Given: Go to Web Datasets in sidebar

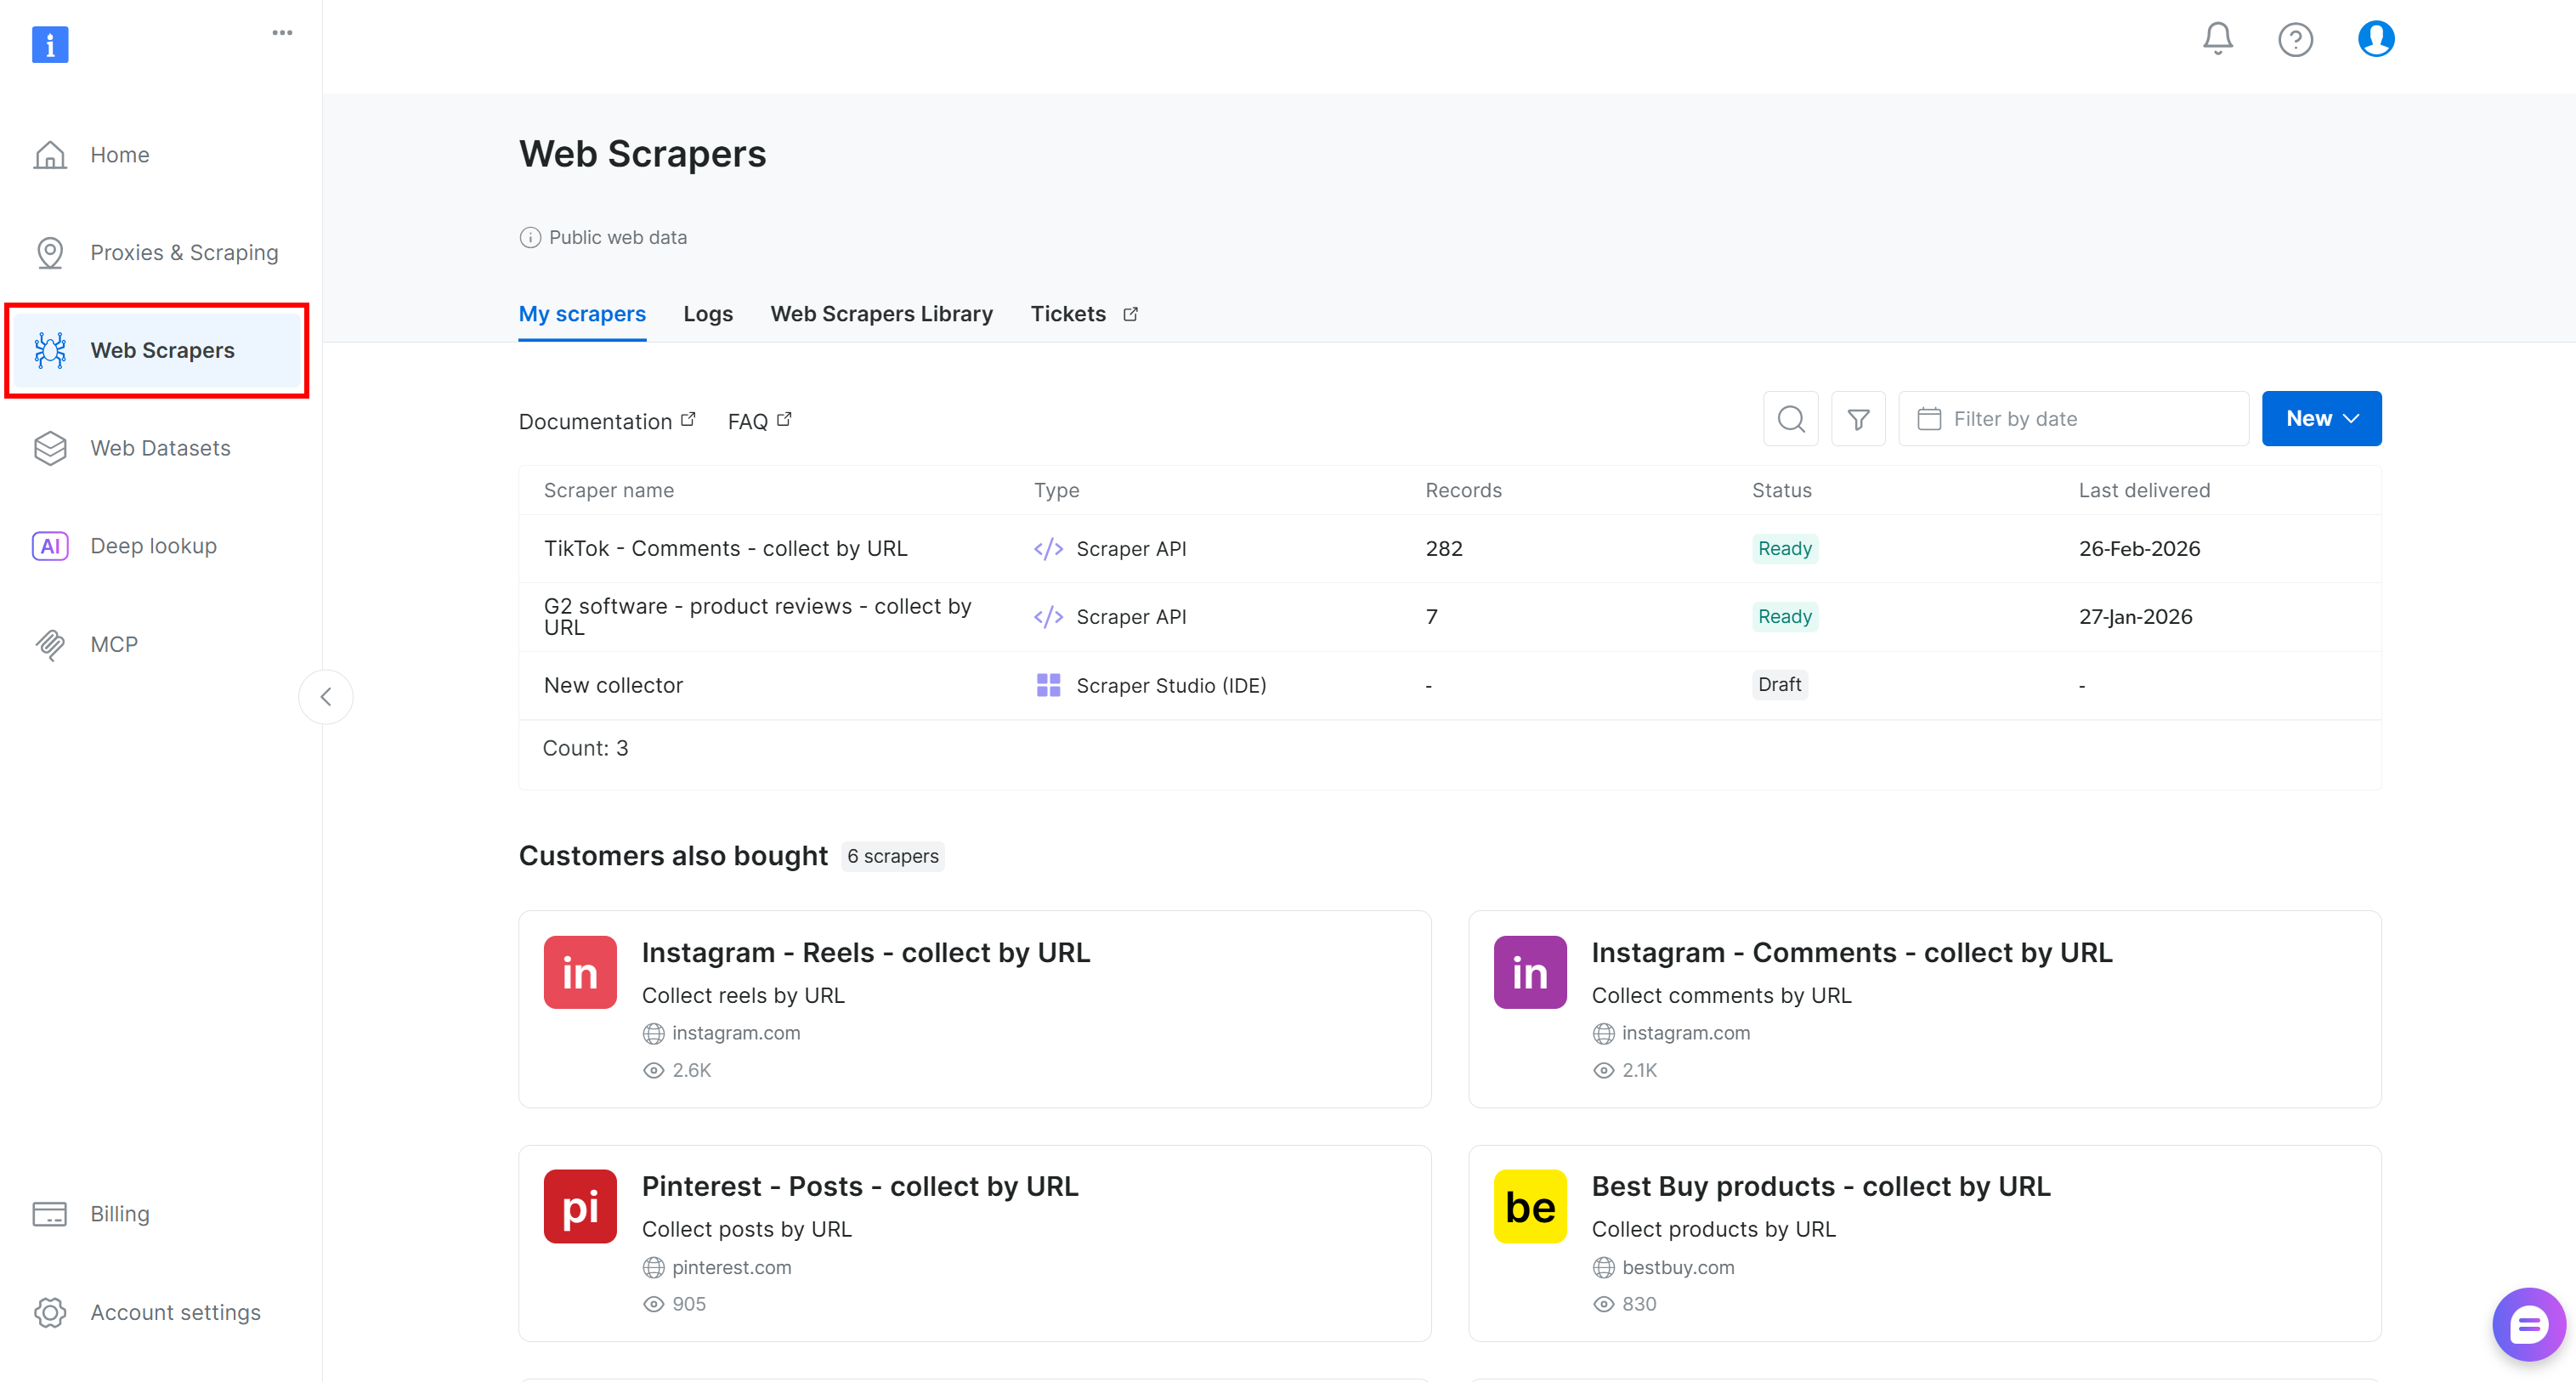Looking at the screenshot, I should coord(160,448).
